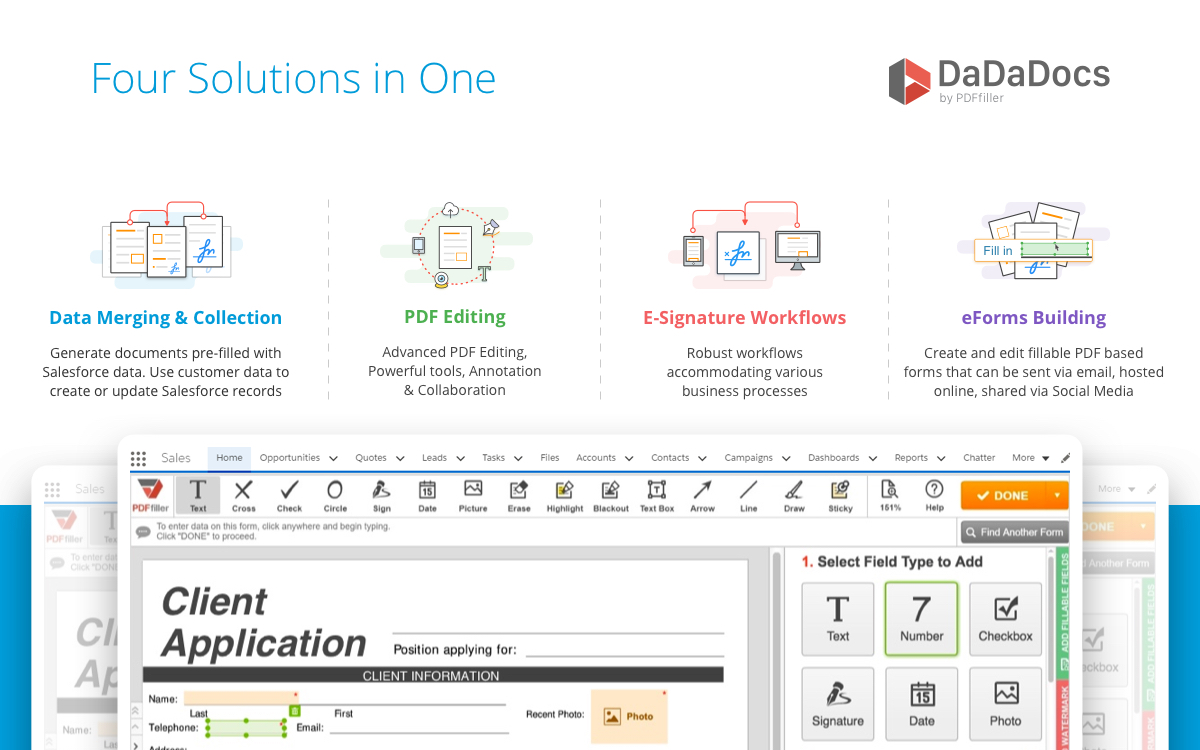
Task: Choose the Blackout tool
Action: coord(610,495)
